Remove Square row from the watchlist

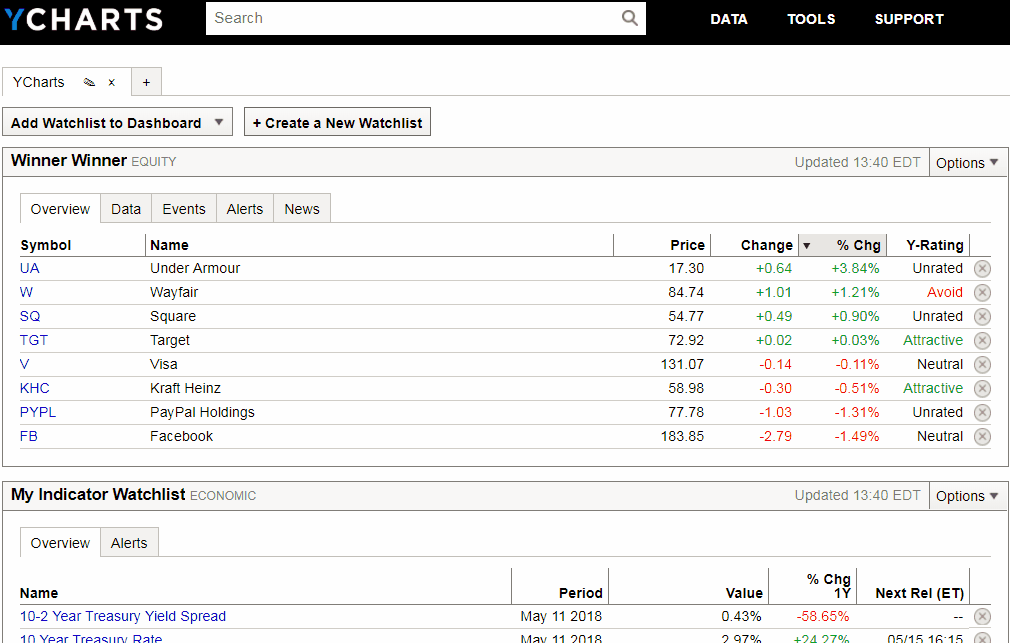pyautogui.click(x=982, y=316)
